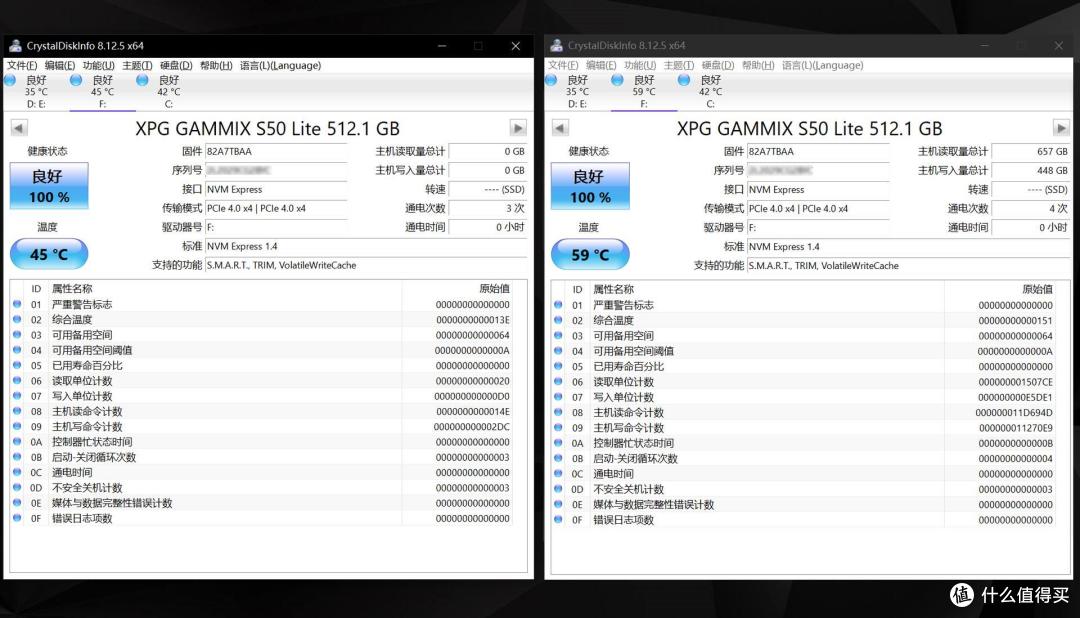Open 帮助(H) menu in left window
This screenshot has width=1080, height=618.
click(216, 65)
